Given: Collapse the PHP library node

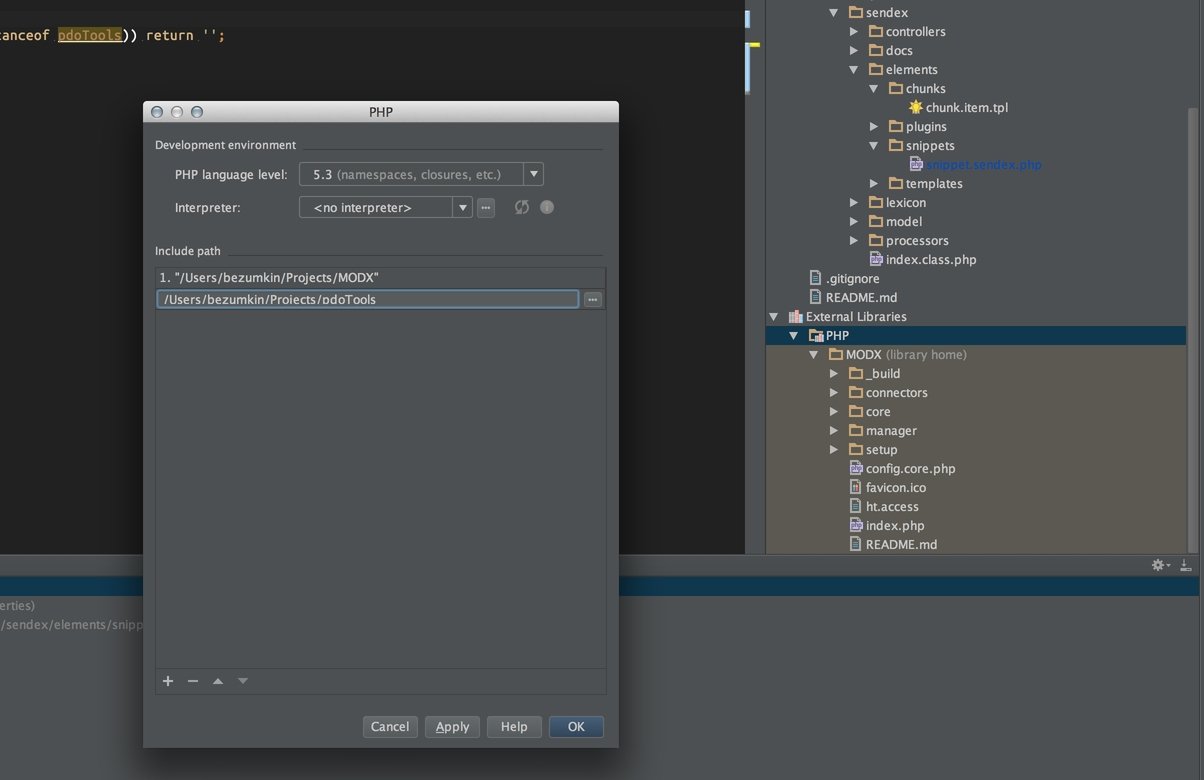Looking at the screenshot, I should tap(794, 336).
